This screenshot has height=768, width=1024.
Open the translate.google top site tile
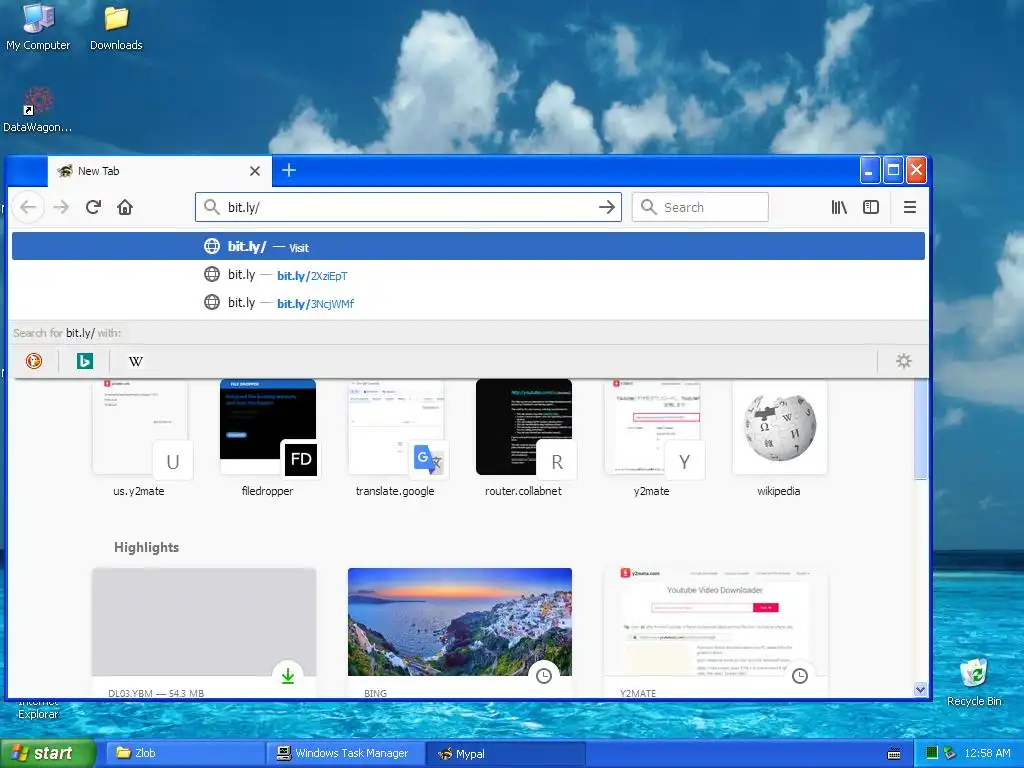[395, 438]
